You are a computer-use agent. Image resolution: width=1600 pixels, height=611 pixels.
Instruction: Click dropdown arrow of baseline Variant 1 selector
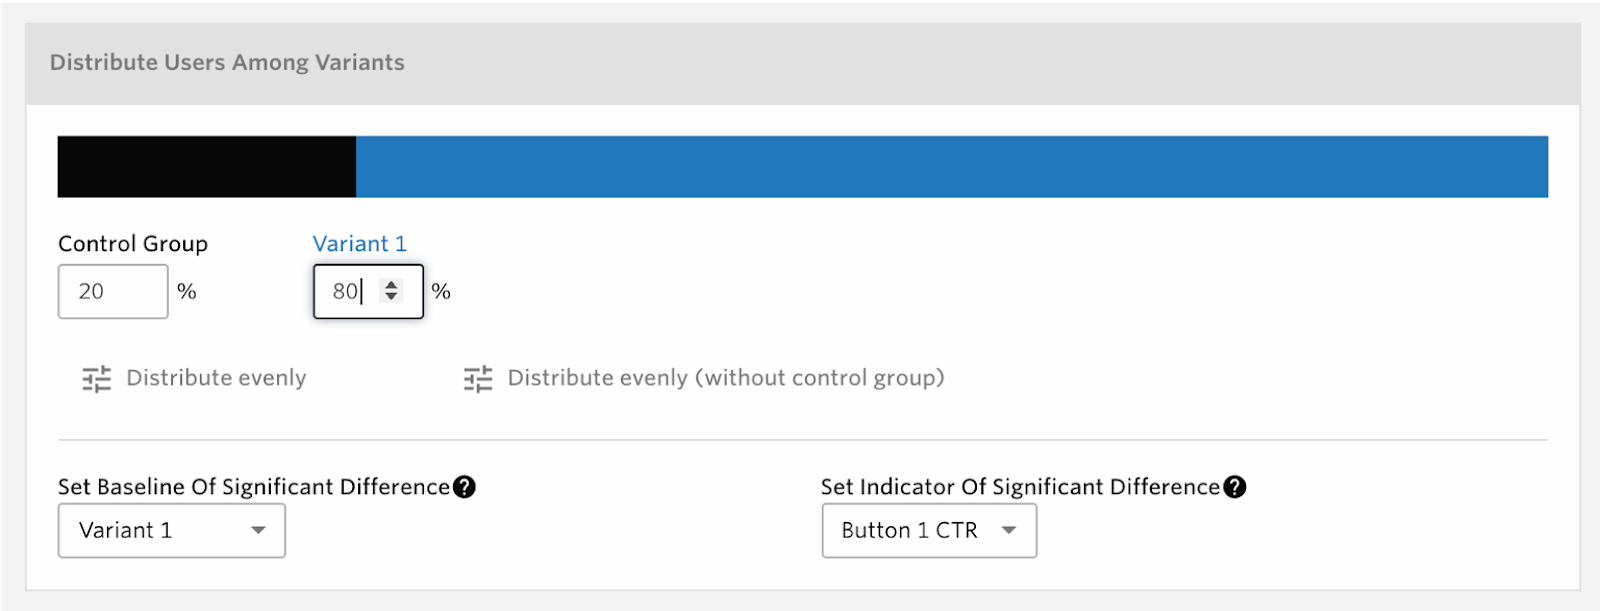coord(258,530)
